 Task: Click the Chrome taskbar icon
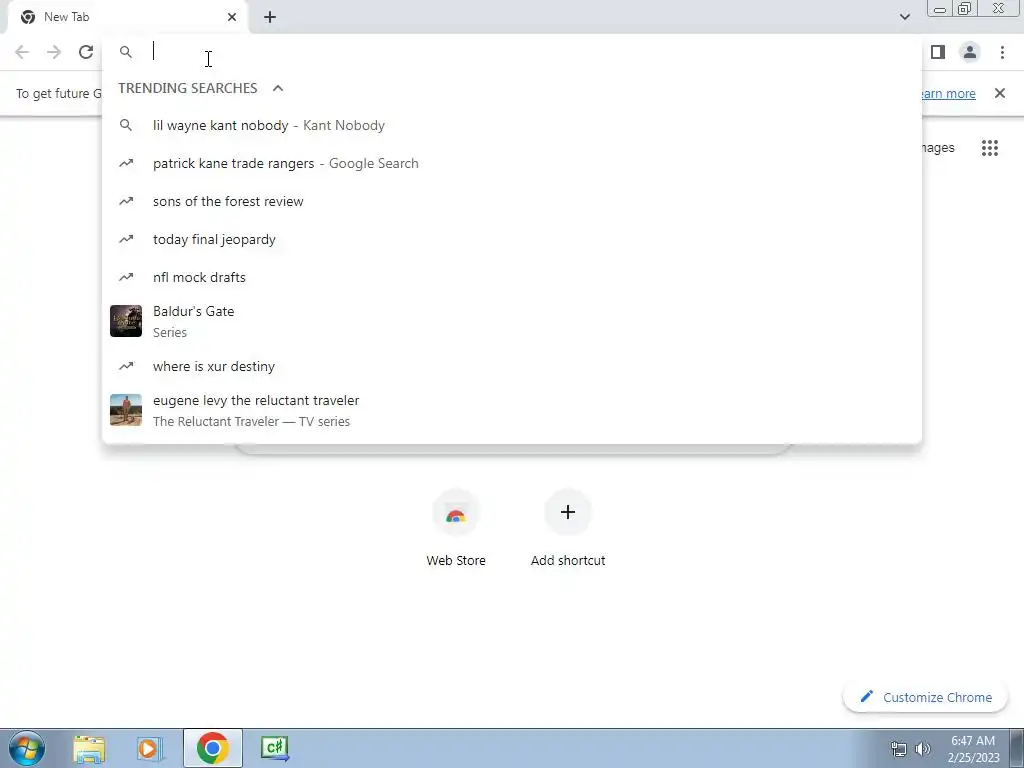213,748
